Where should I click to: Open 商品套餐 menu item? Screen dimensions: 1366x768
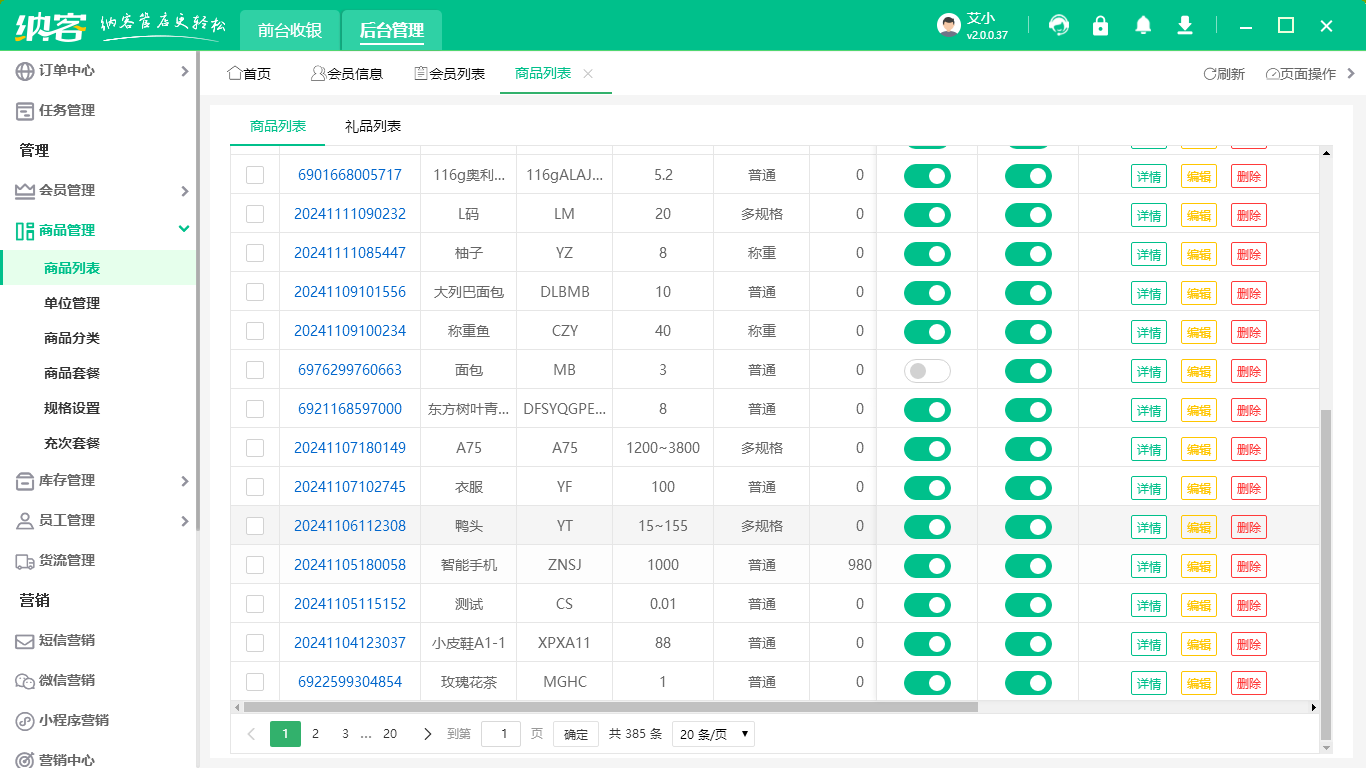click(x=72, y=373)
